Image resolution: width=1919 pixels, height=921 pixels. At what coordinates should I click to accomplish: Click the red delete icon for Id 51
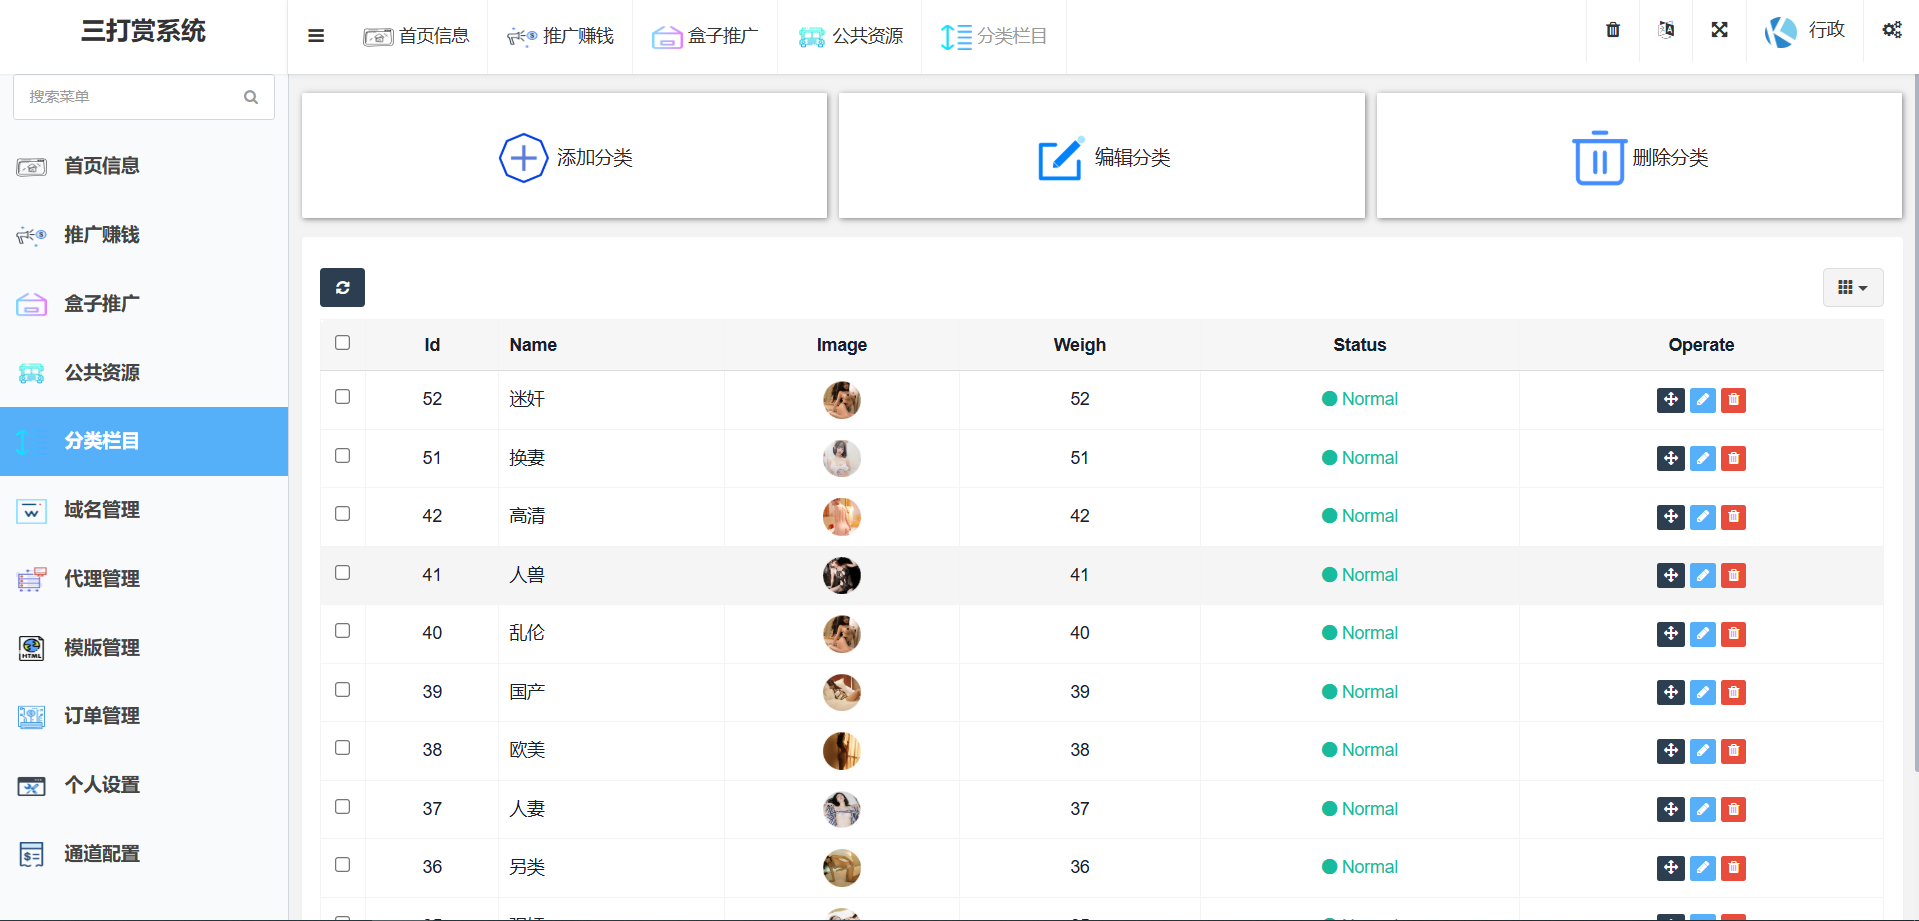[1733, 459]
